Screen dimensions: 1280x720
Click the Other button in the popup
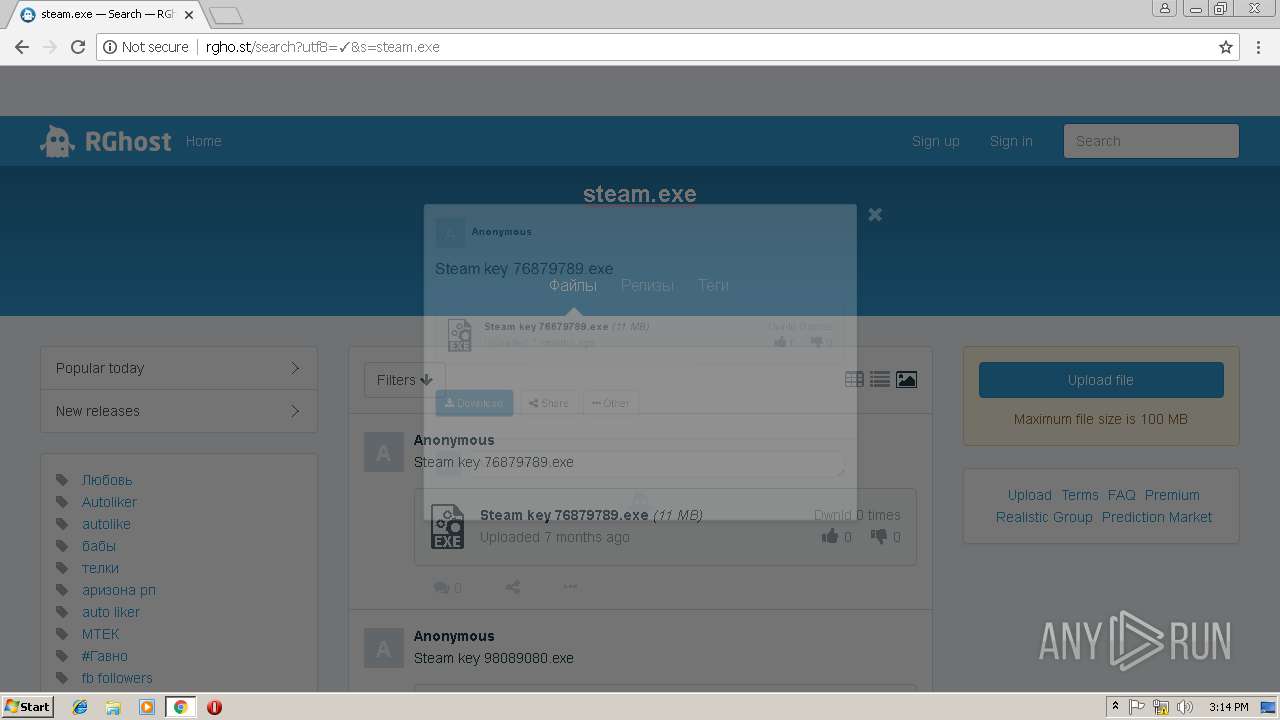point(611,403)
